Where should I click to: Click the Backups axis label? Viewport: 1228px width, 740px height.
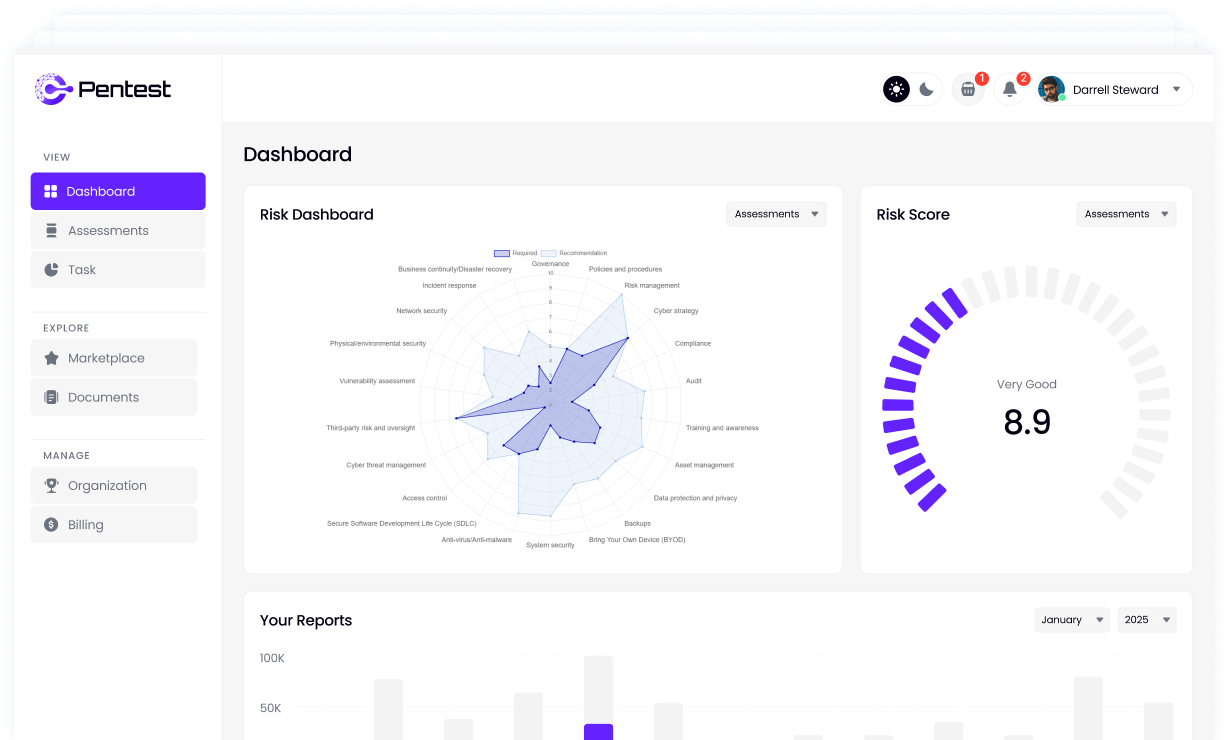point(638,523)
